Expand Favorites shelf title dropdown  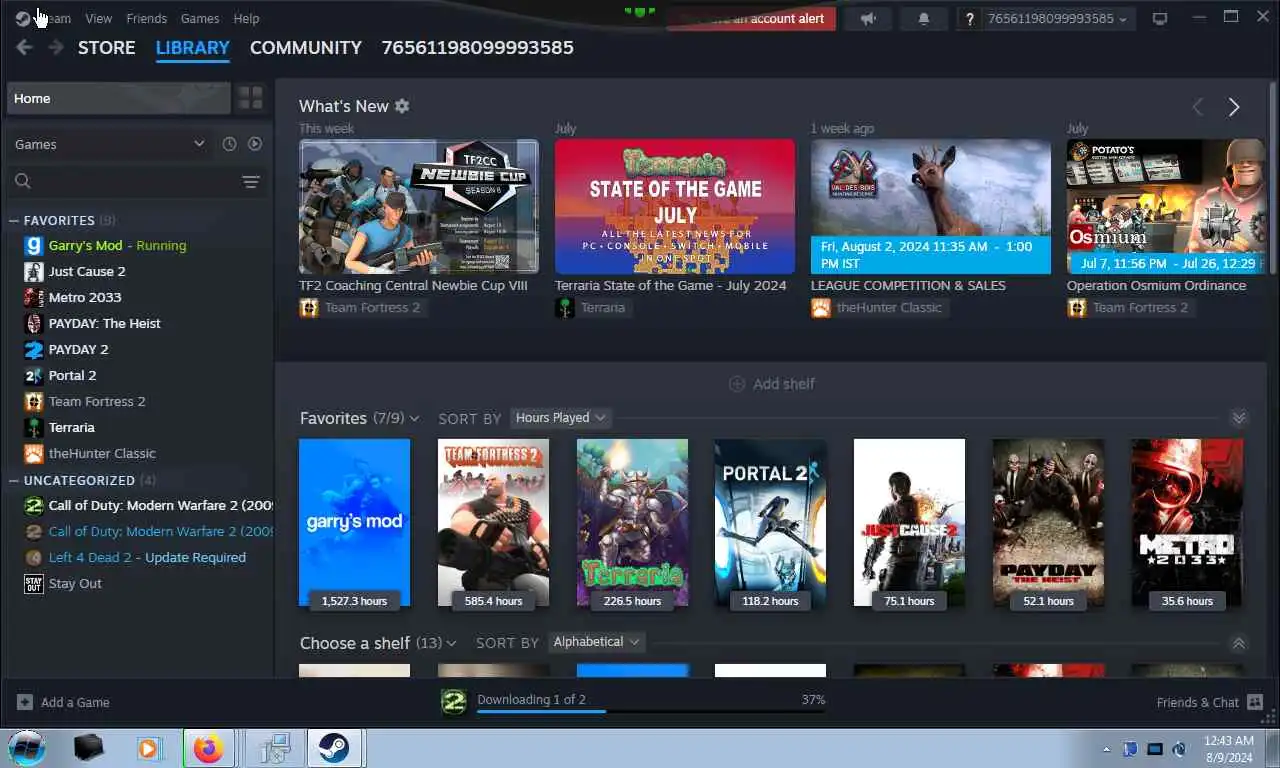click(x=414, y=418)
